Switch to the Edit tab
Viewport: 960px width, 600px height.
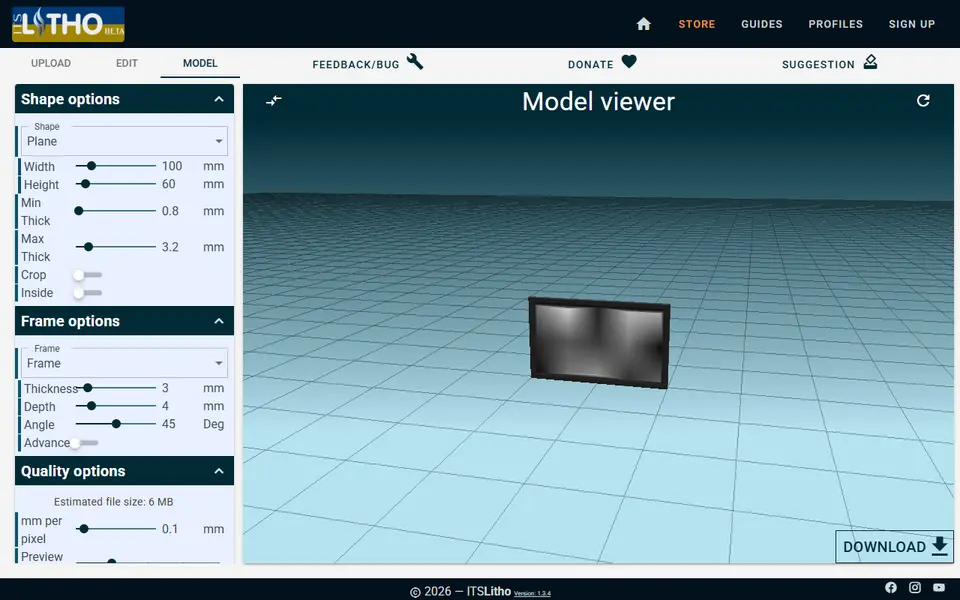click(127, 63)
